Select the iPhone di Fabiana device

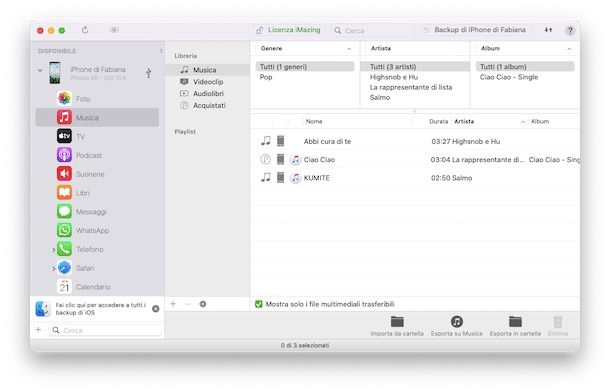point(97,73)
